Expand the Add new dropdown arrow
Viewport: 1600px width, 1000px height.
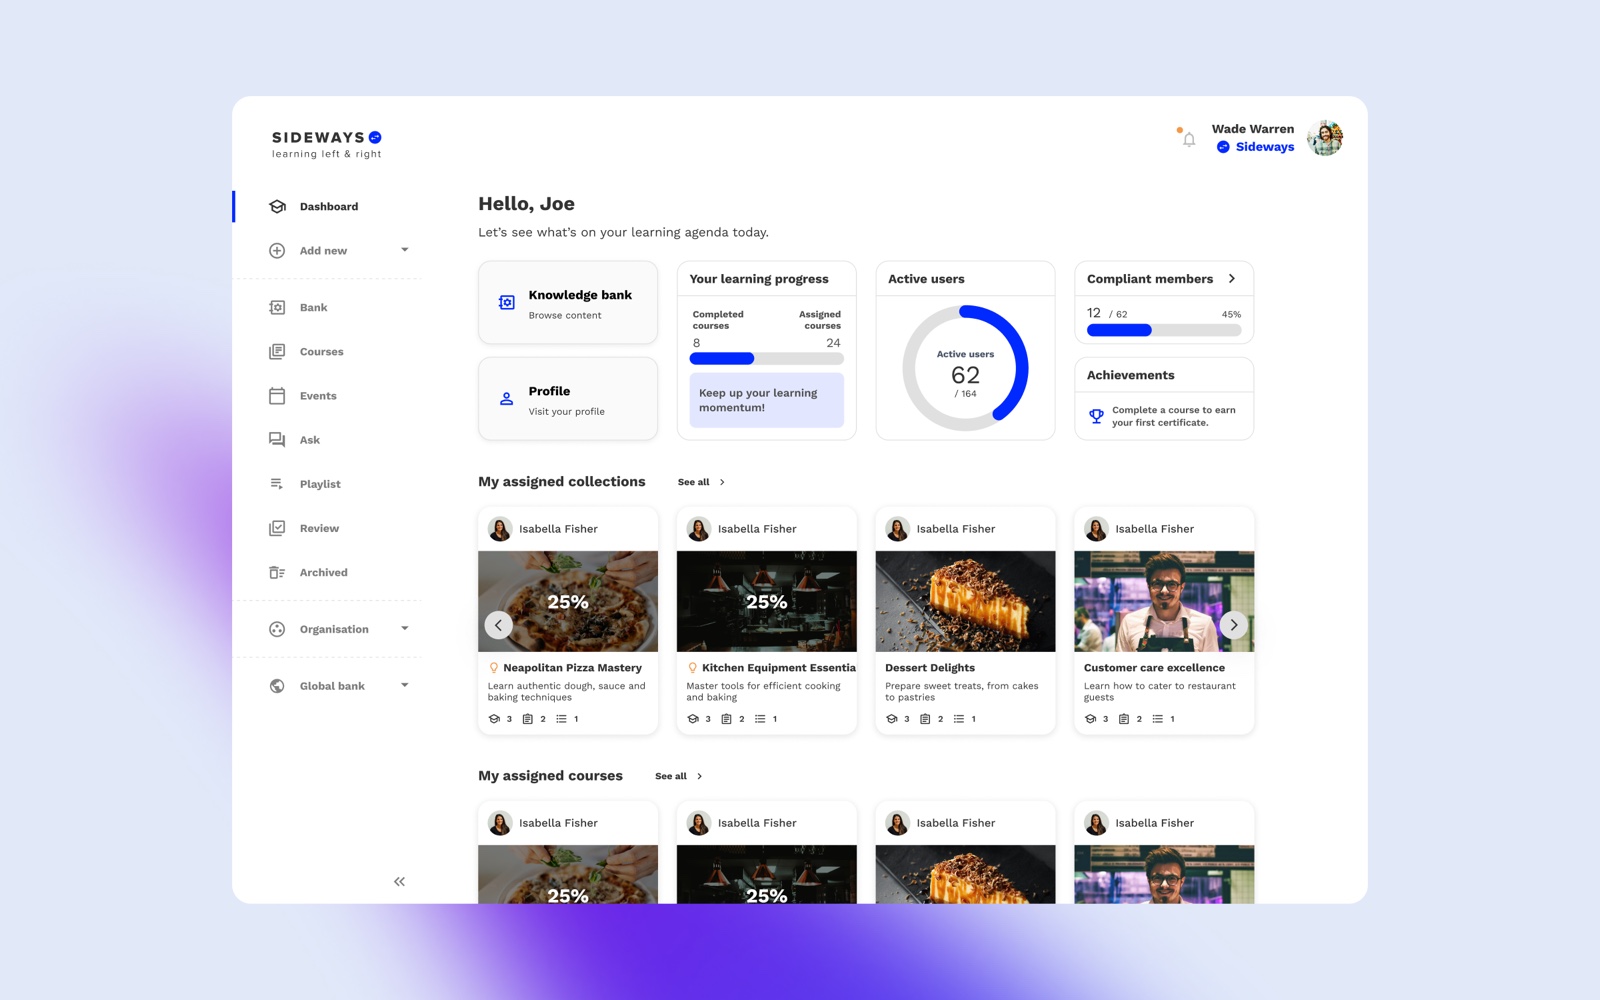405,250
